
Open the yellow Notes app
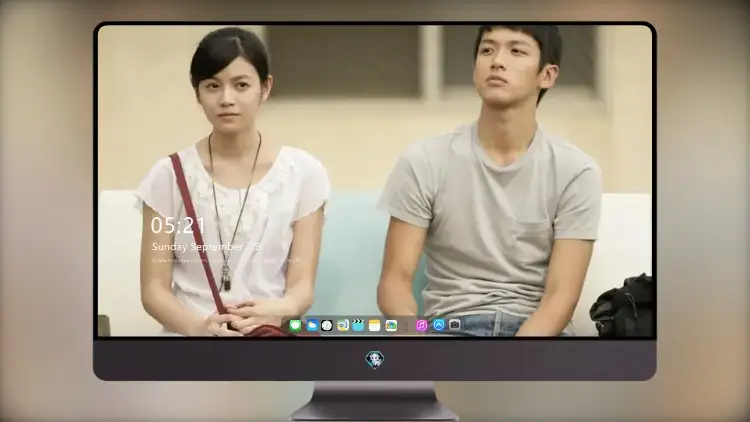375,325
